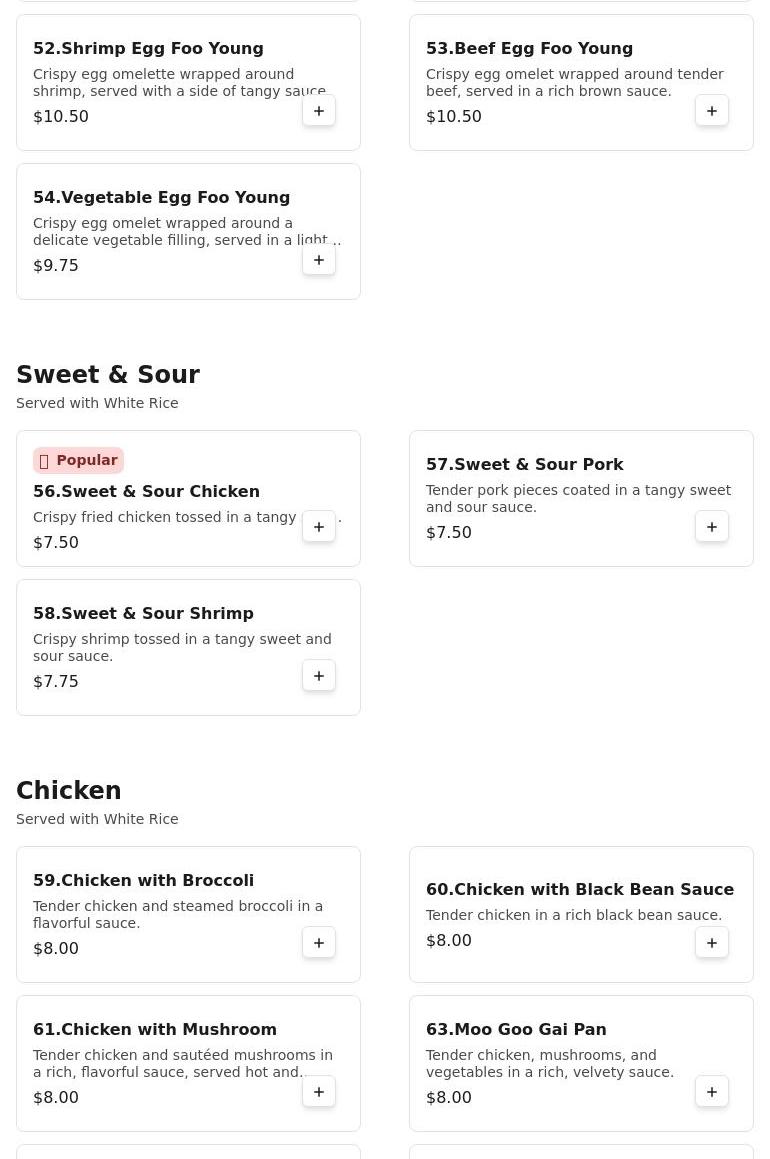The height and width of the screenshot is (1159, 770).
Task: Select the Sweet & Sour section heading
Action: coord(108,375)
